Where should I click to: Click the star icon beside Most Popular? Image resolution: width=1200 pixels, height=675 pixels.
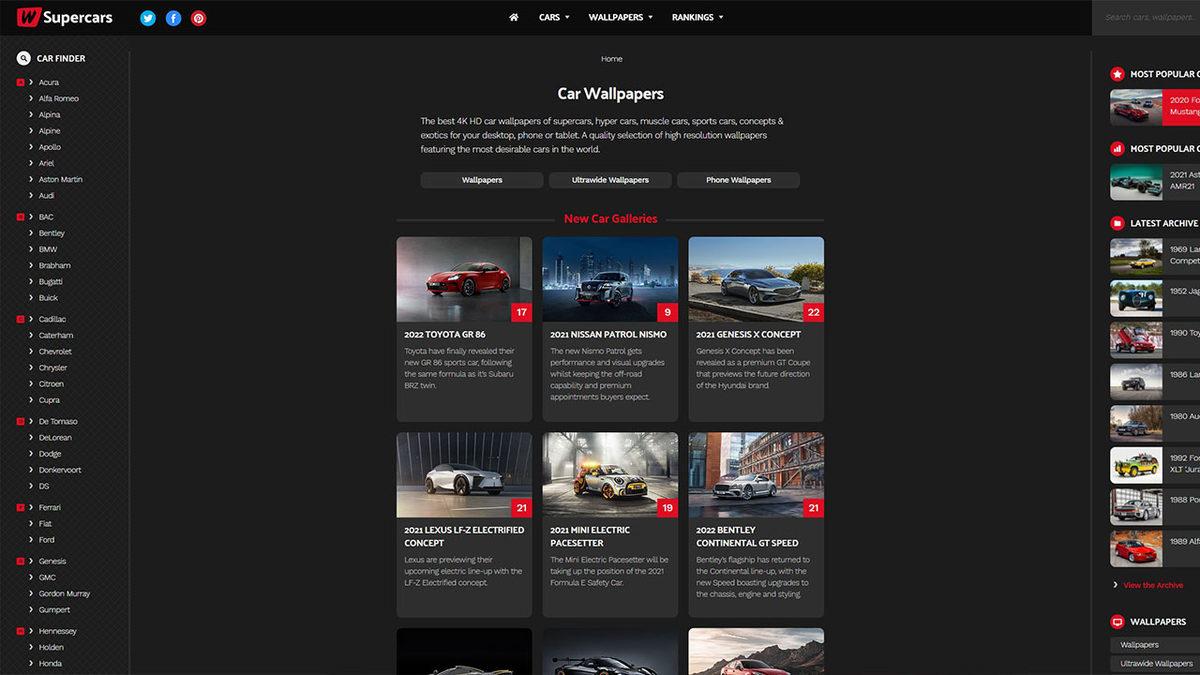(x=1117, y=74)
